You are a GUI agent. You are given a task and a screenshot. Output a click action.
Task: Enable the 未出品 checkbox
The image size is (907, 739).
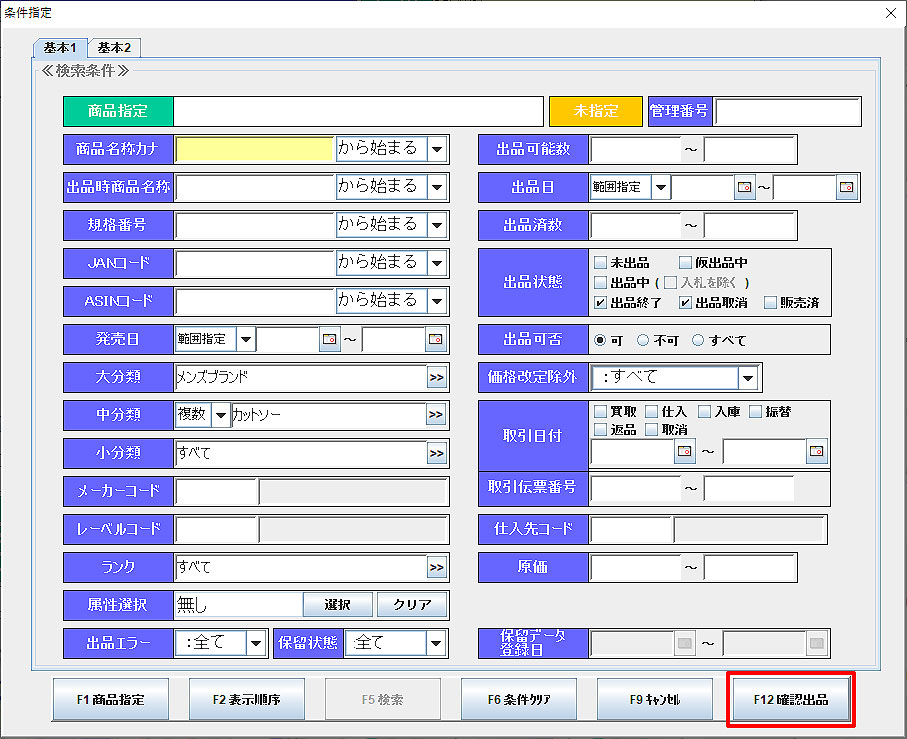coord(600,263)
